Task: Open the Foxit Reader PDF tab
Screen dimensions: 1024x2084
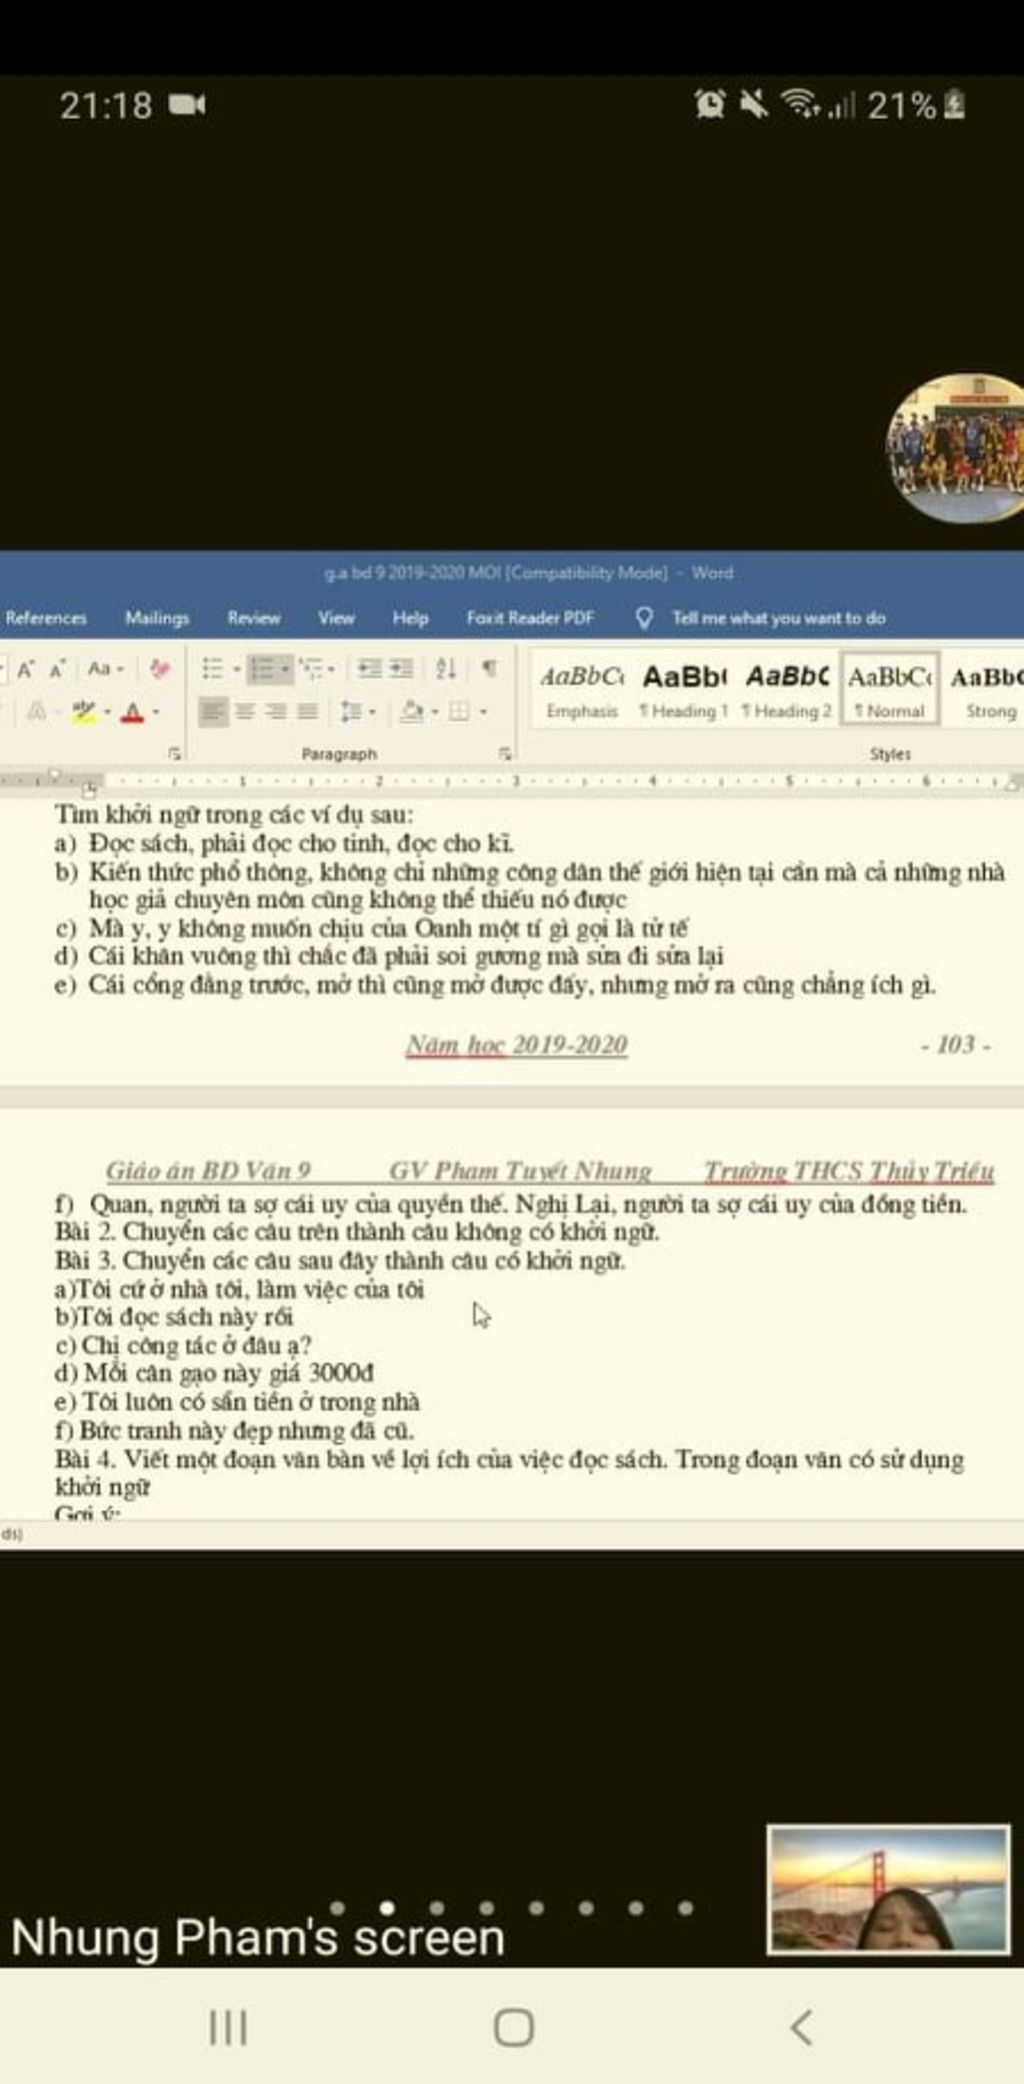Action: click(530, 618)
